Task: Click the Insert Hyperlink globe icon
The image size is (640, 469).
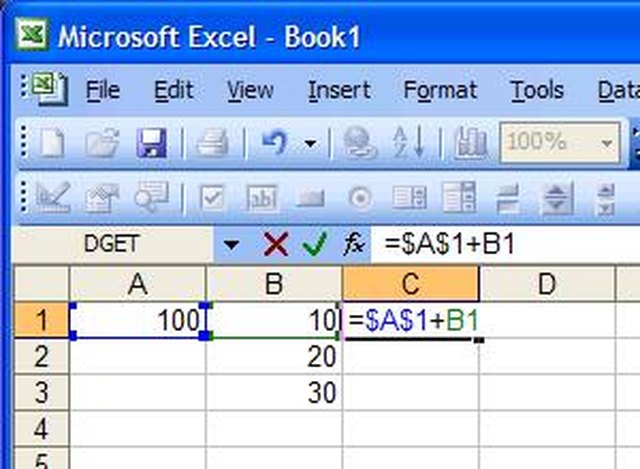Action: (x=360, y=142)
